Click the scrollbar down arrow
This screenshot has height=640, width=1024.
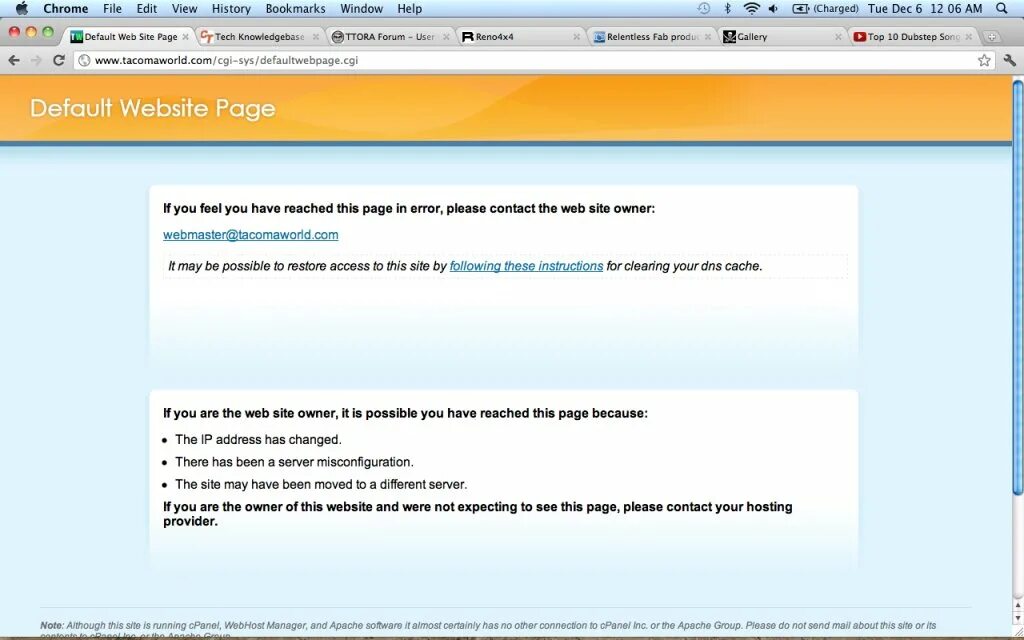click(x=1017, y=618)
